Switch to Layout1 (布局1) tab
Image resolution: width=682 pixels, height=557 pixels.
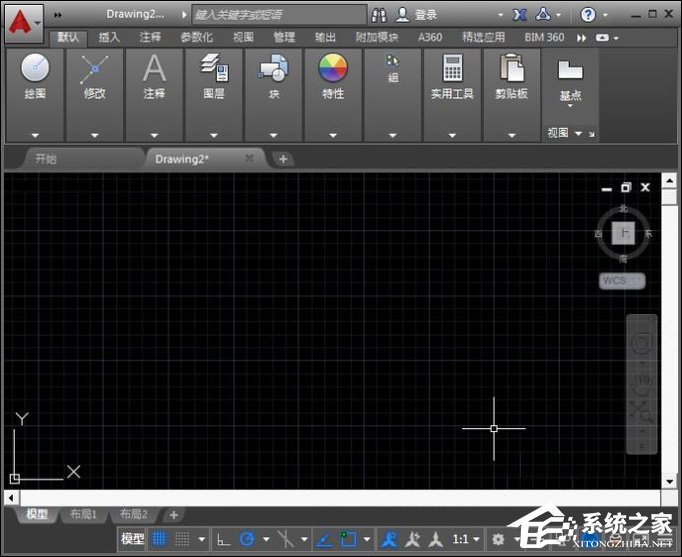click(x=83, y=514)
